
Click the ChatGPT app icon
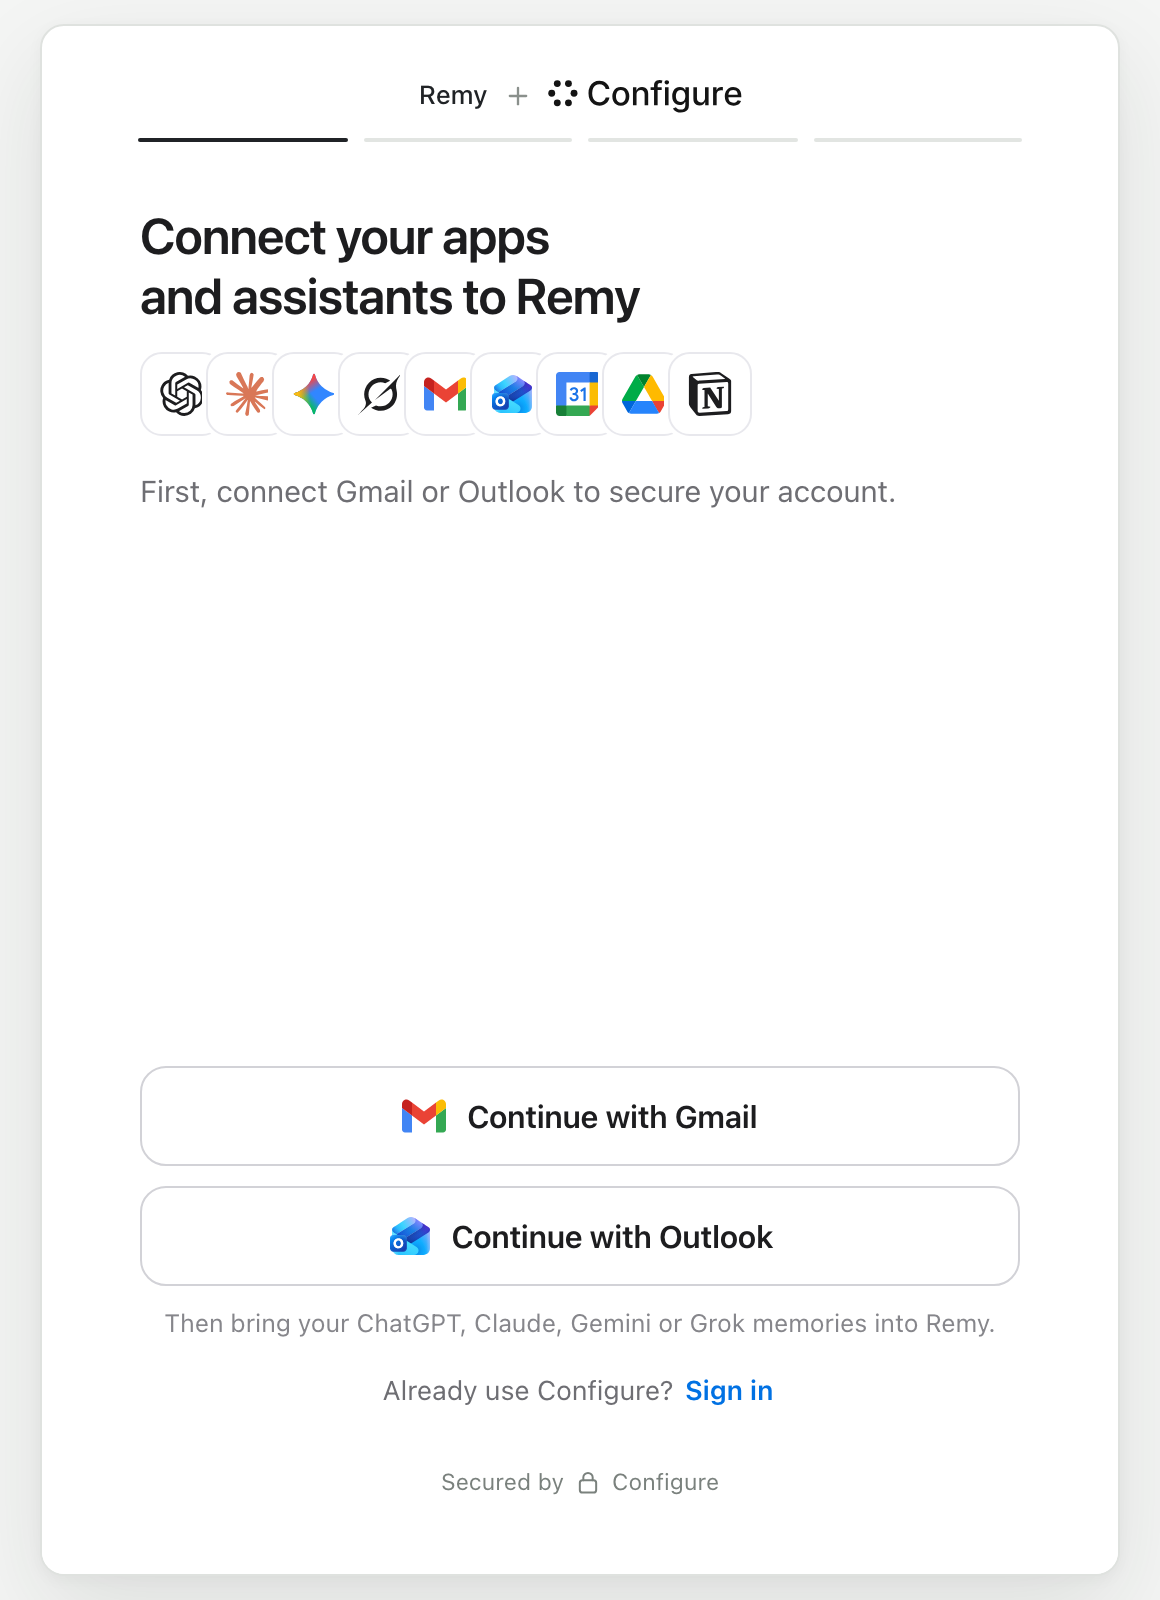coord(182,394)
